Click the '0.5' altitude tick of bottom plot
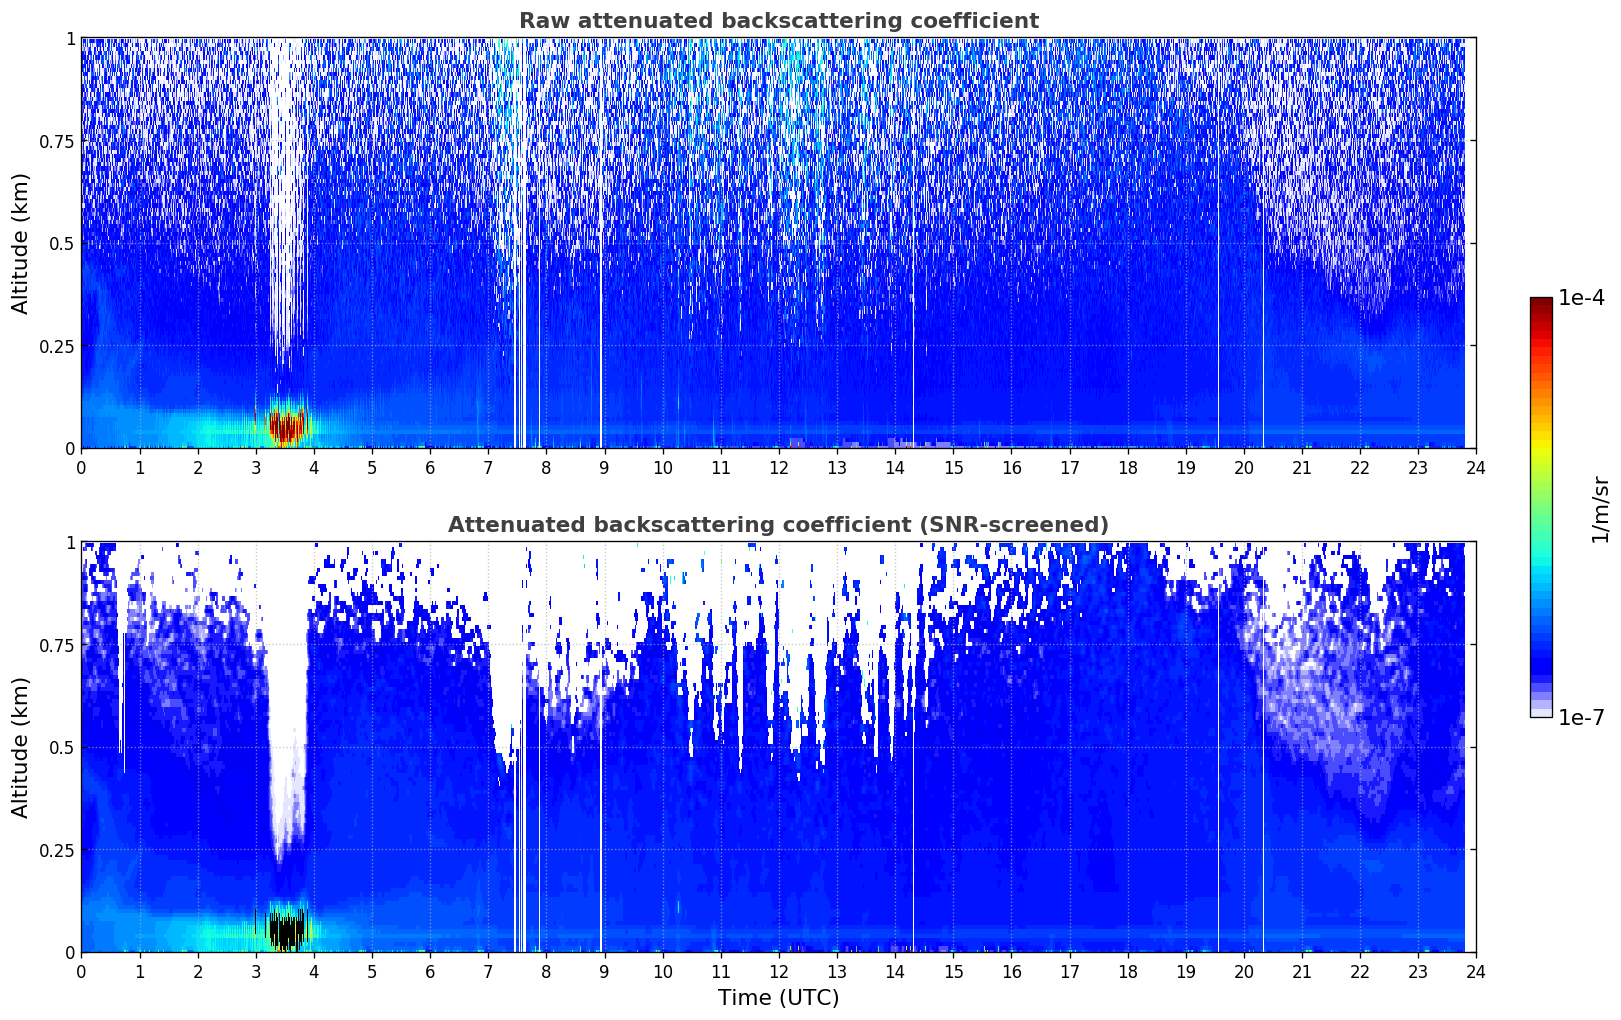1621x1020 pixels. pos(61,747)
